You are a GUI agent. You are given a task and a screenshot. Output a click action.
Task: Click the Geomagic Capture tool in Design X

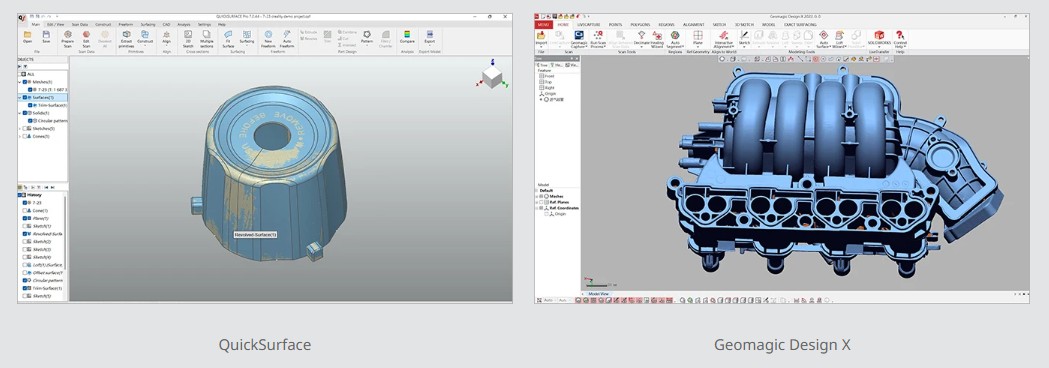point(579,39)
